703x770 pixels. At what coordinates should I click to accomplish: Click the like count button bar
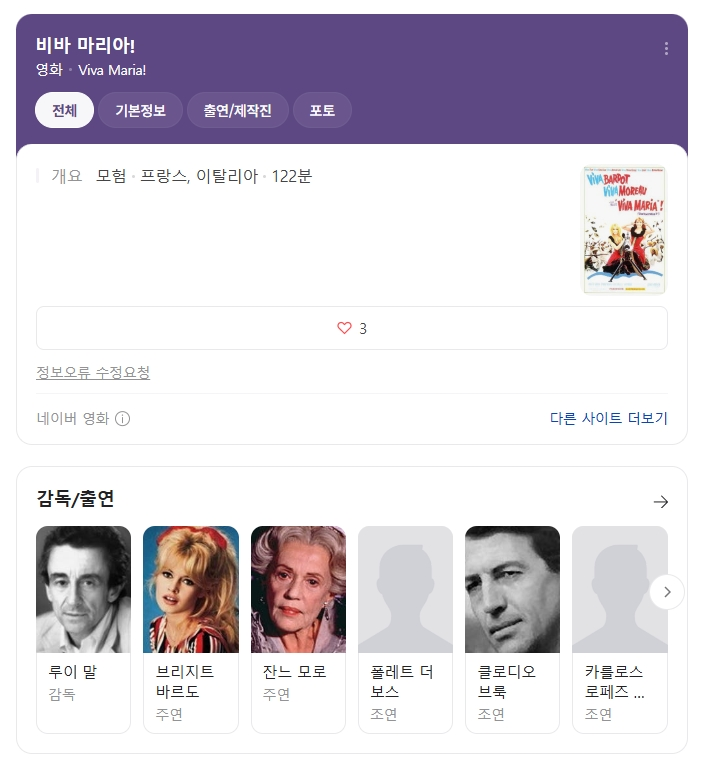[x=352, y=328]
